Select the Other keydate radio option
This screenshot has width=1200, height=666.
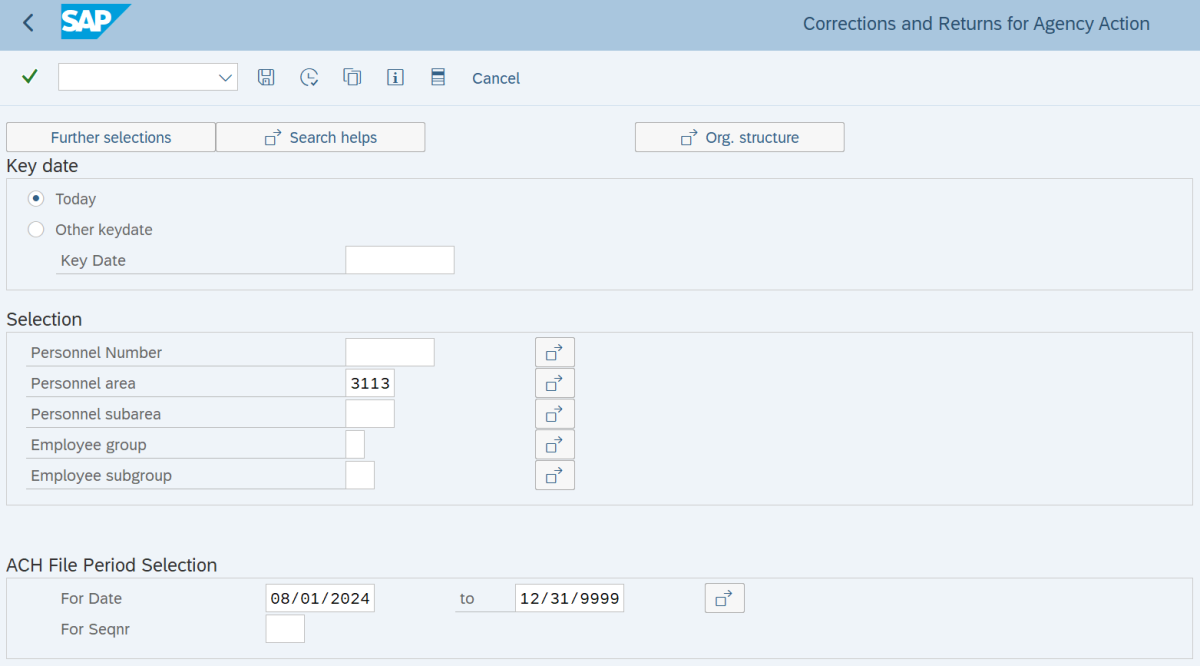tap(36, 230)
